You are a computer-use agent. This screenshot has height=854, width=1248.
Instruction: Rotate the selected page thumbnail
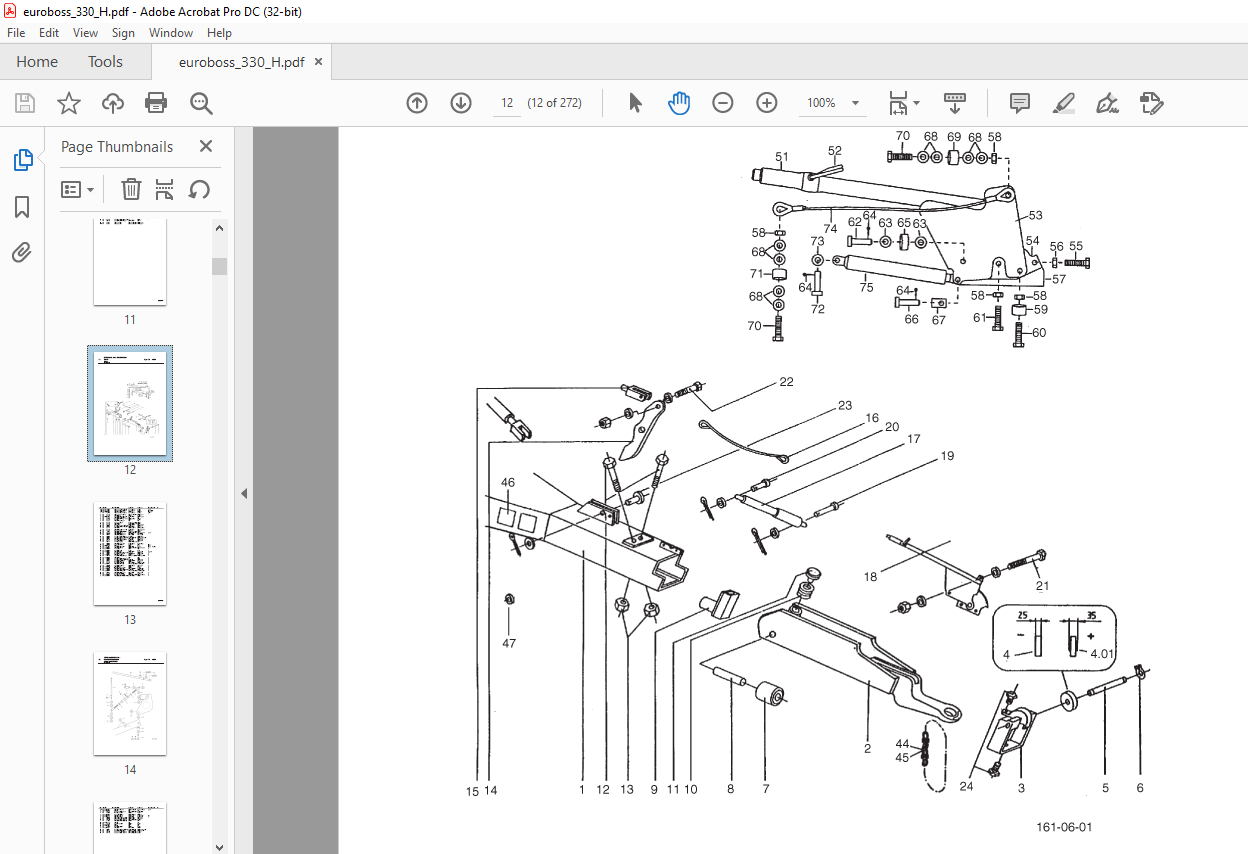pos(199,189)
